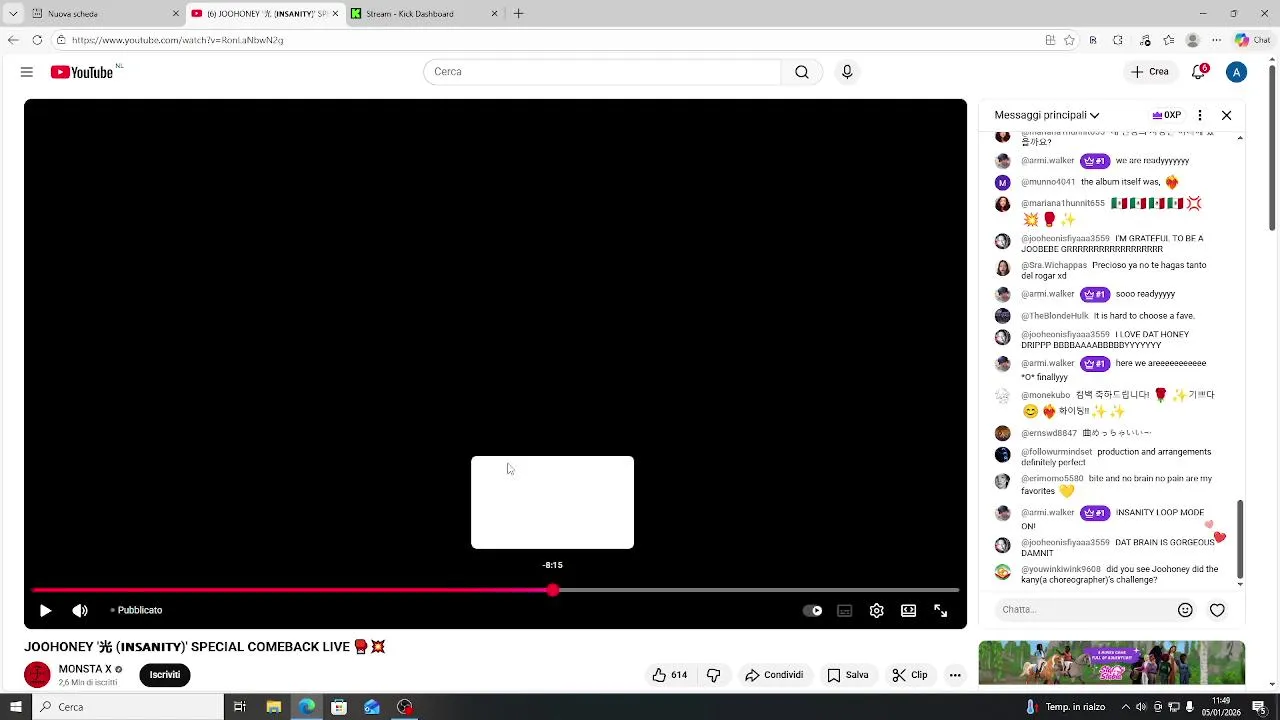Viewport: 1280px width, 720px height.
Task: Show hidden system tray icons
Action: click(x=1125, y=707)
